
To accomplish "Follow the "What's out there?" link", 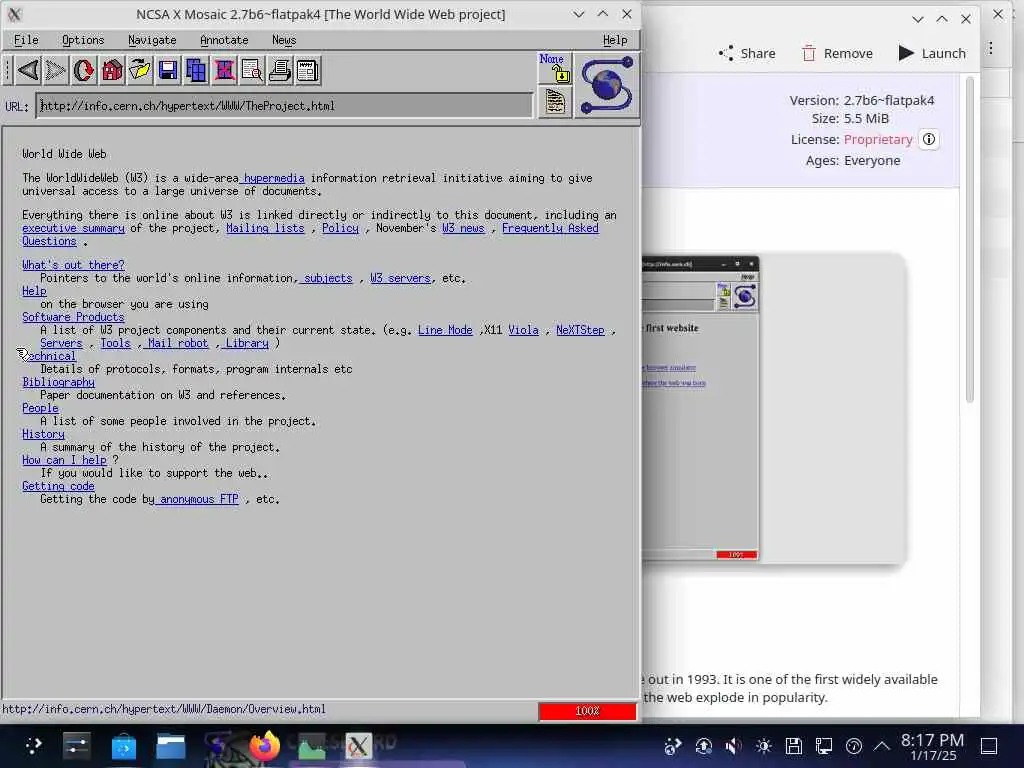I will pos(73,264).
